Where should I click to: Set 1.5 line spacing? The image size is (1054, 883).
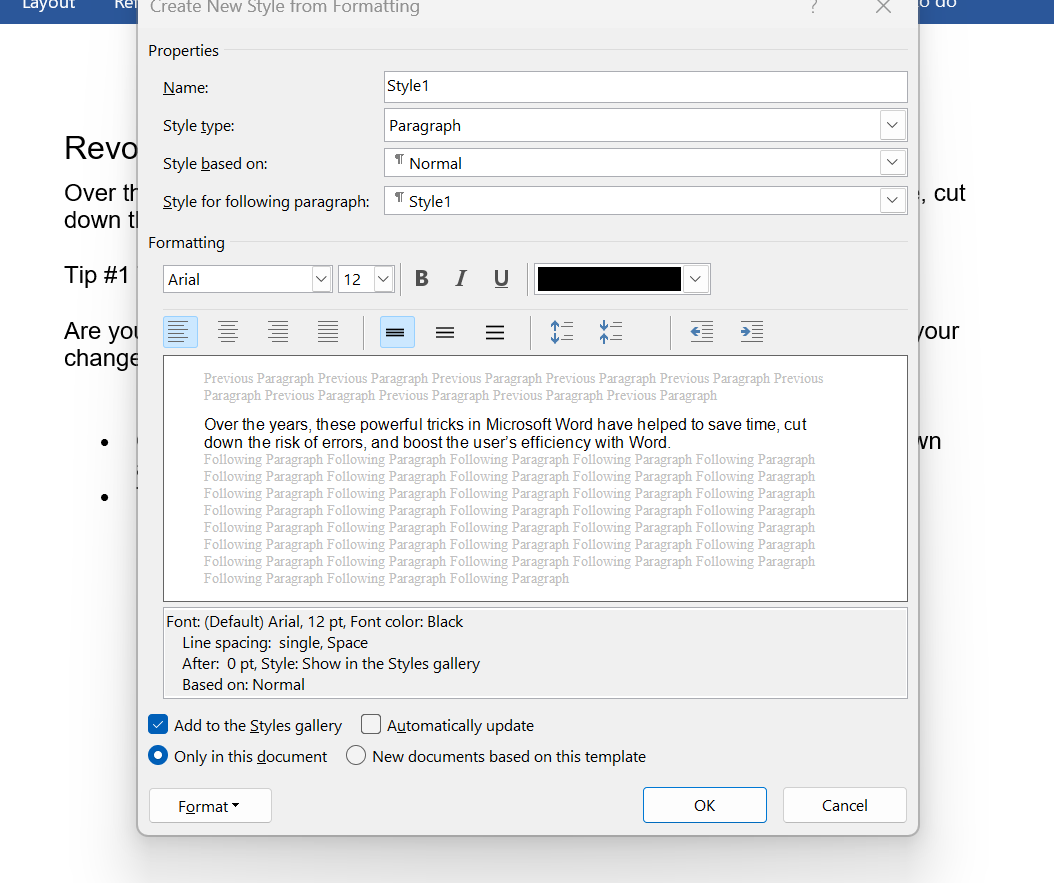point(445,332)
